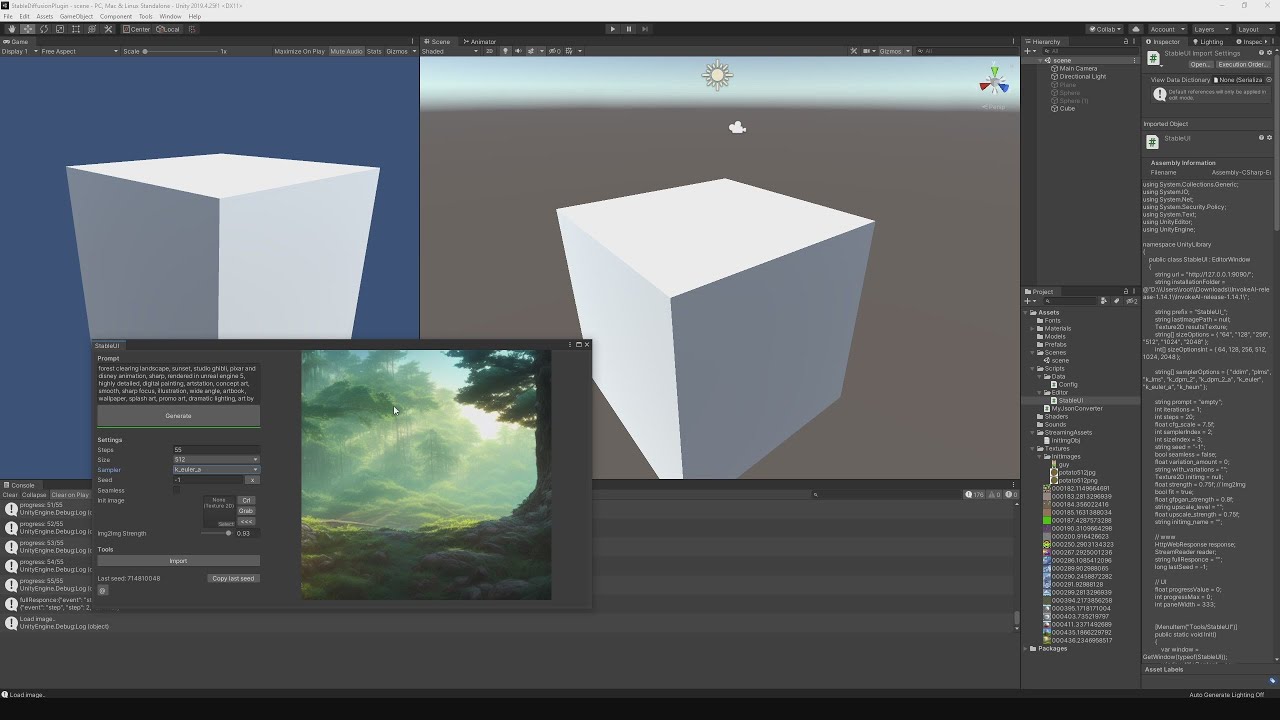The width and height of the screenshot is (1280, 720).
Task: Toggle Clear on Play in Console
Action: [x=70, y=495]
